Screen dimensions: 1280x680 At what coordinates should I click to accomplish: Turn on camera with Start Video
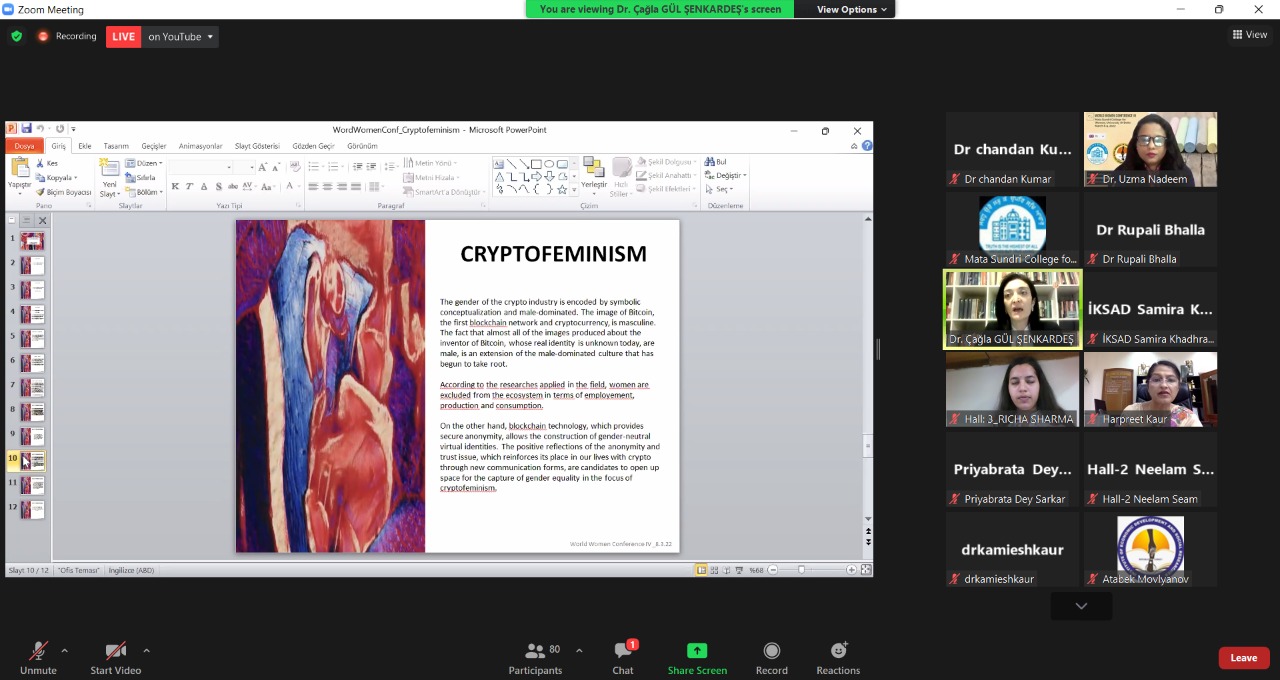[x=115, y=658]
